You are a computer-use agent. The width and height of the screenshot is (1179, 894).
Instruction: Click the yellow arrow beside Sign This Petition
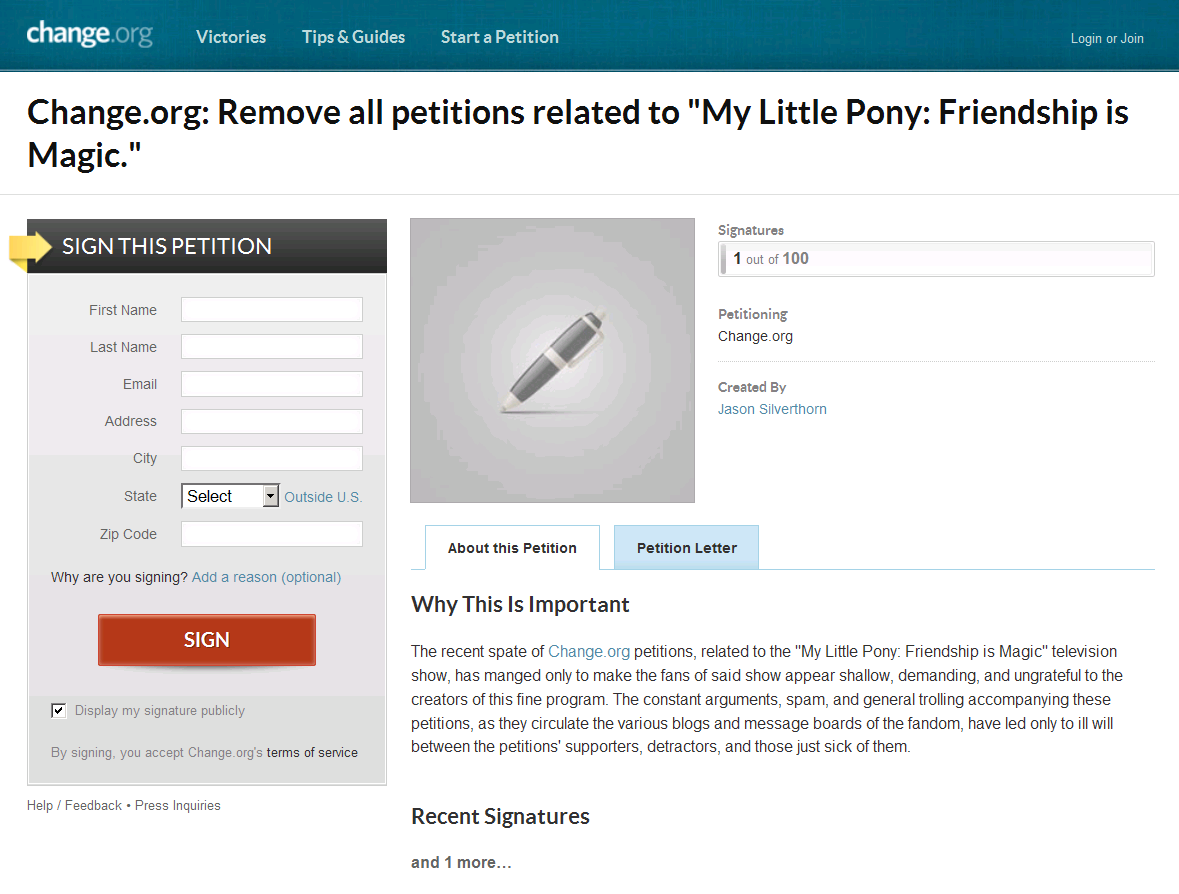(31, 247)
